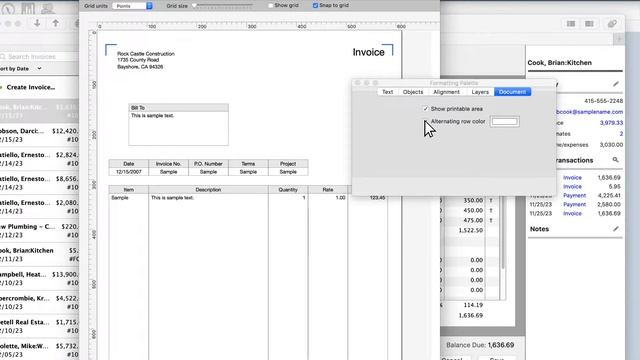Click the Description column header
The image size is (640, 360).
[208, 190]
